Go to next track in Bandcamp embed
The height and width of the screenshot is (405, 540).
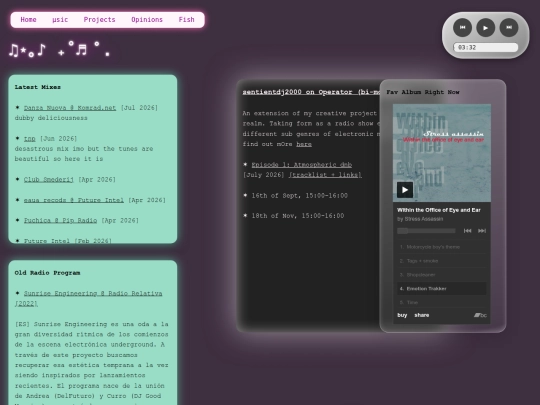point(482,231)
